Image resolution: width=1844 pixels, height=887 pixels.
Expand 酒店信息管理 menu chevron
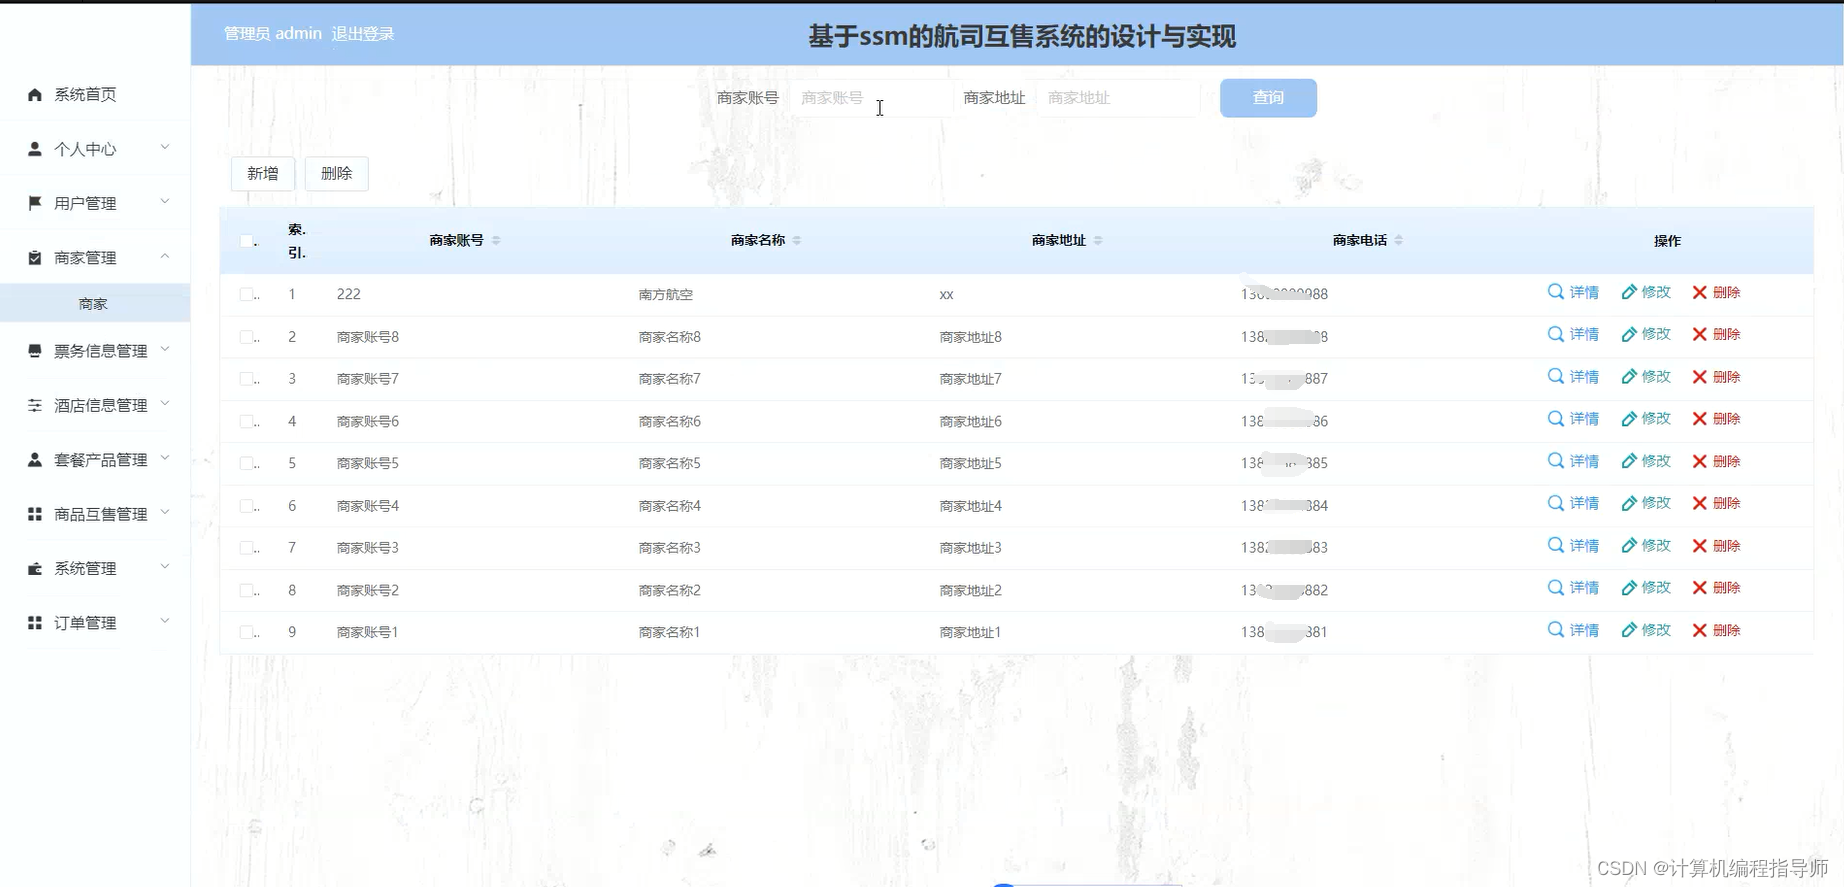(165, 404)
